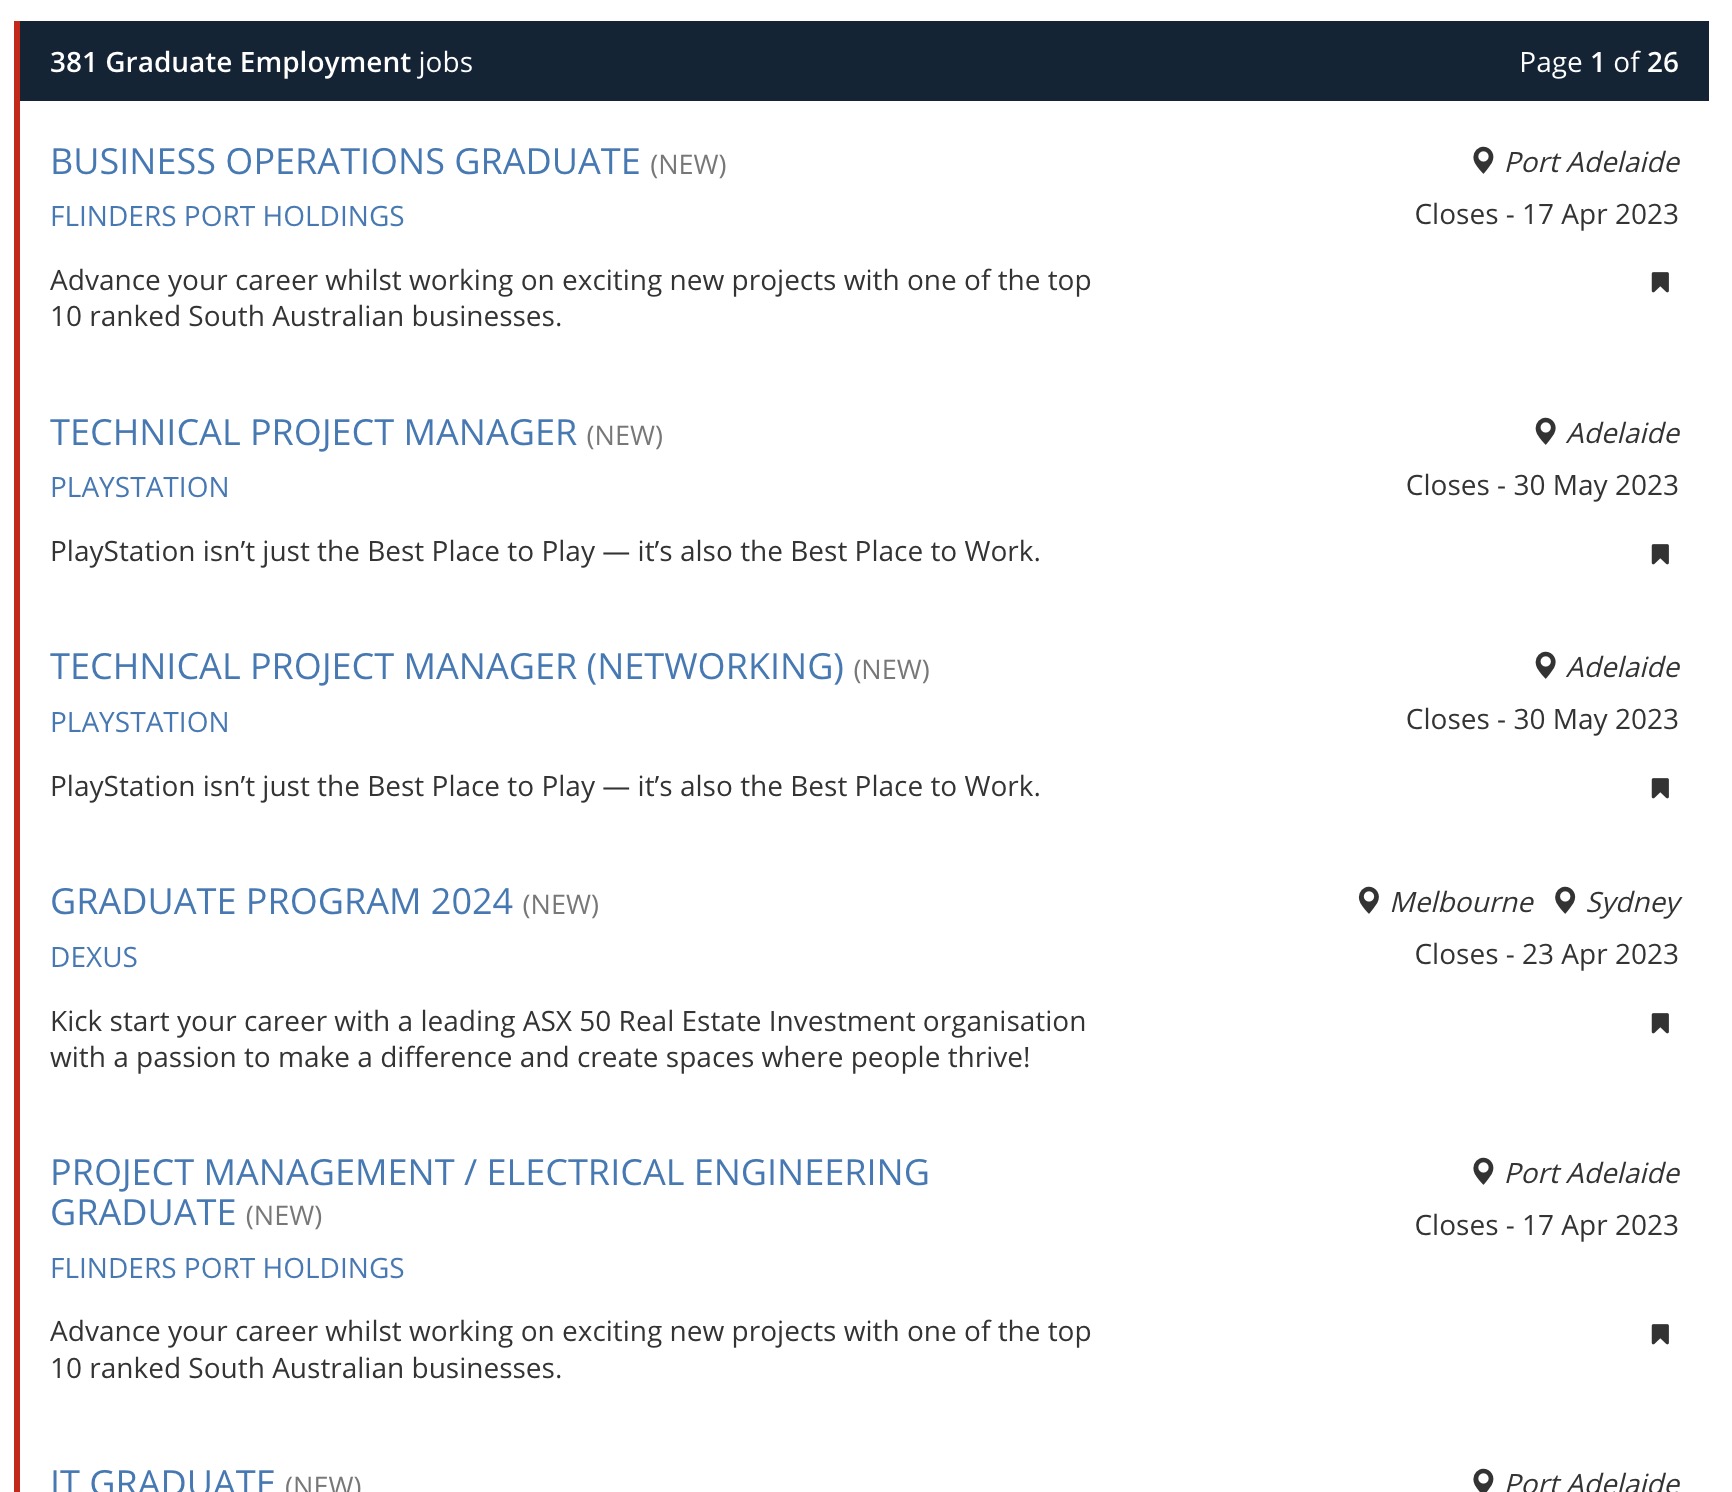This screenshot has height=1492, width=1732.
Task: Bookmark the Project Management / Electrical Engineering Graduate job
Action: 1660,1334
